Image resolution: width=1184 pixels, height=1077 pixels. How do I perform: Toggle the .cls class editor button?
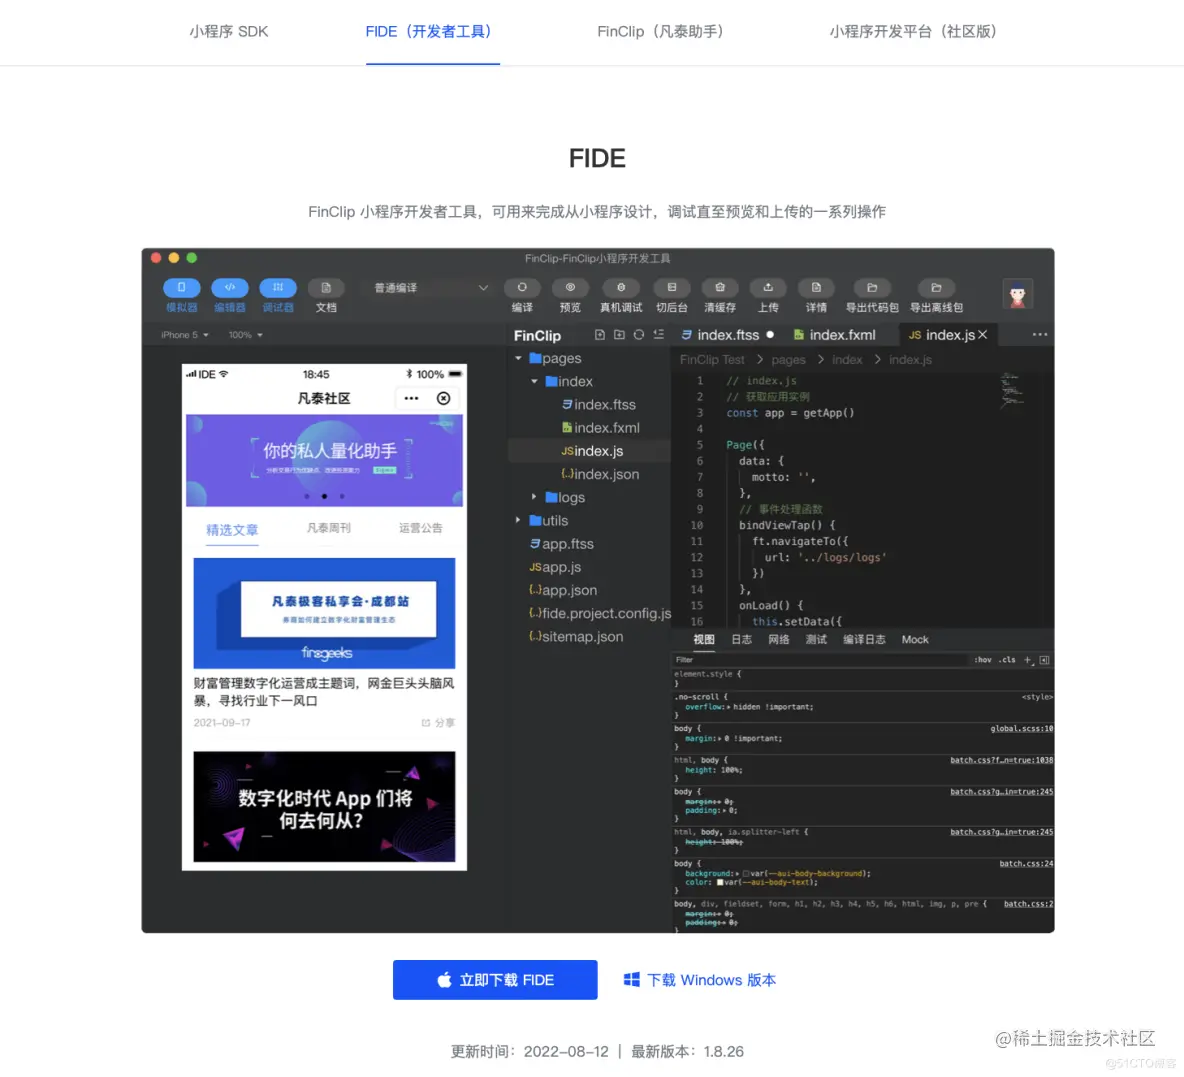coord(1007,660)
